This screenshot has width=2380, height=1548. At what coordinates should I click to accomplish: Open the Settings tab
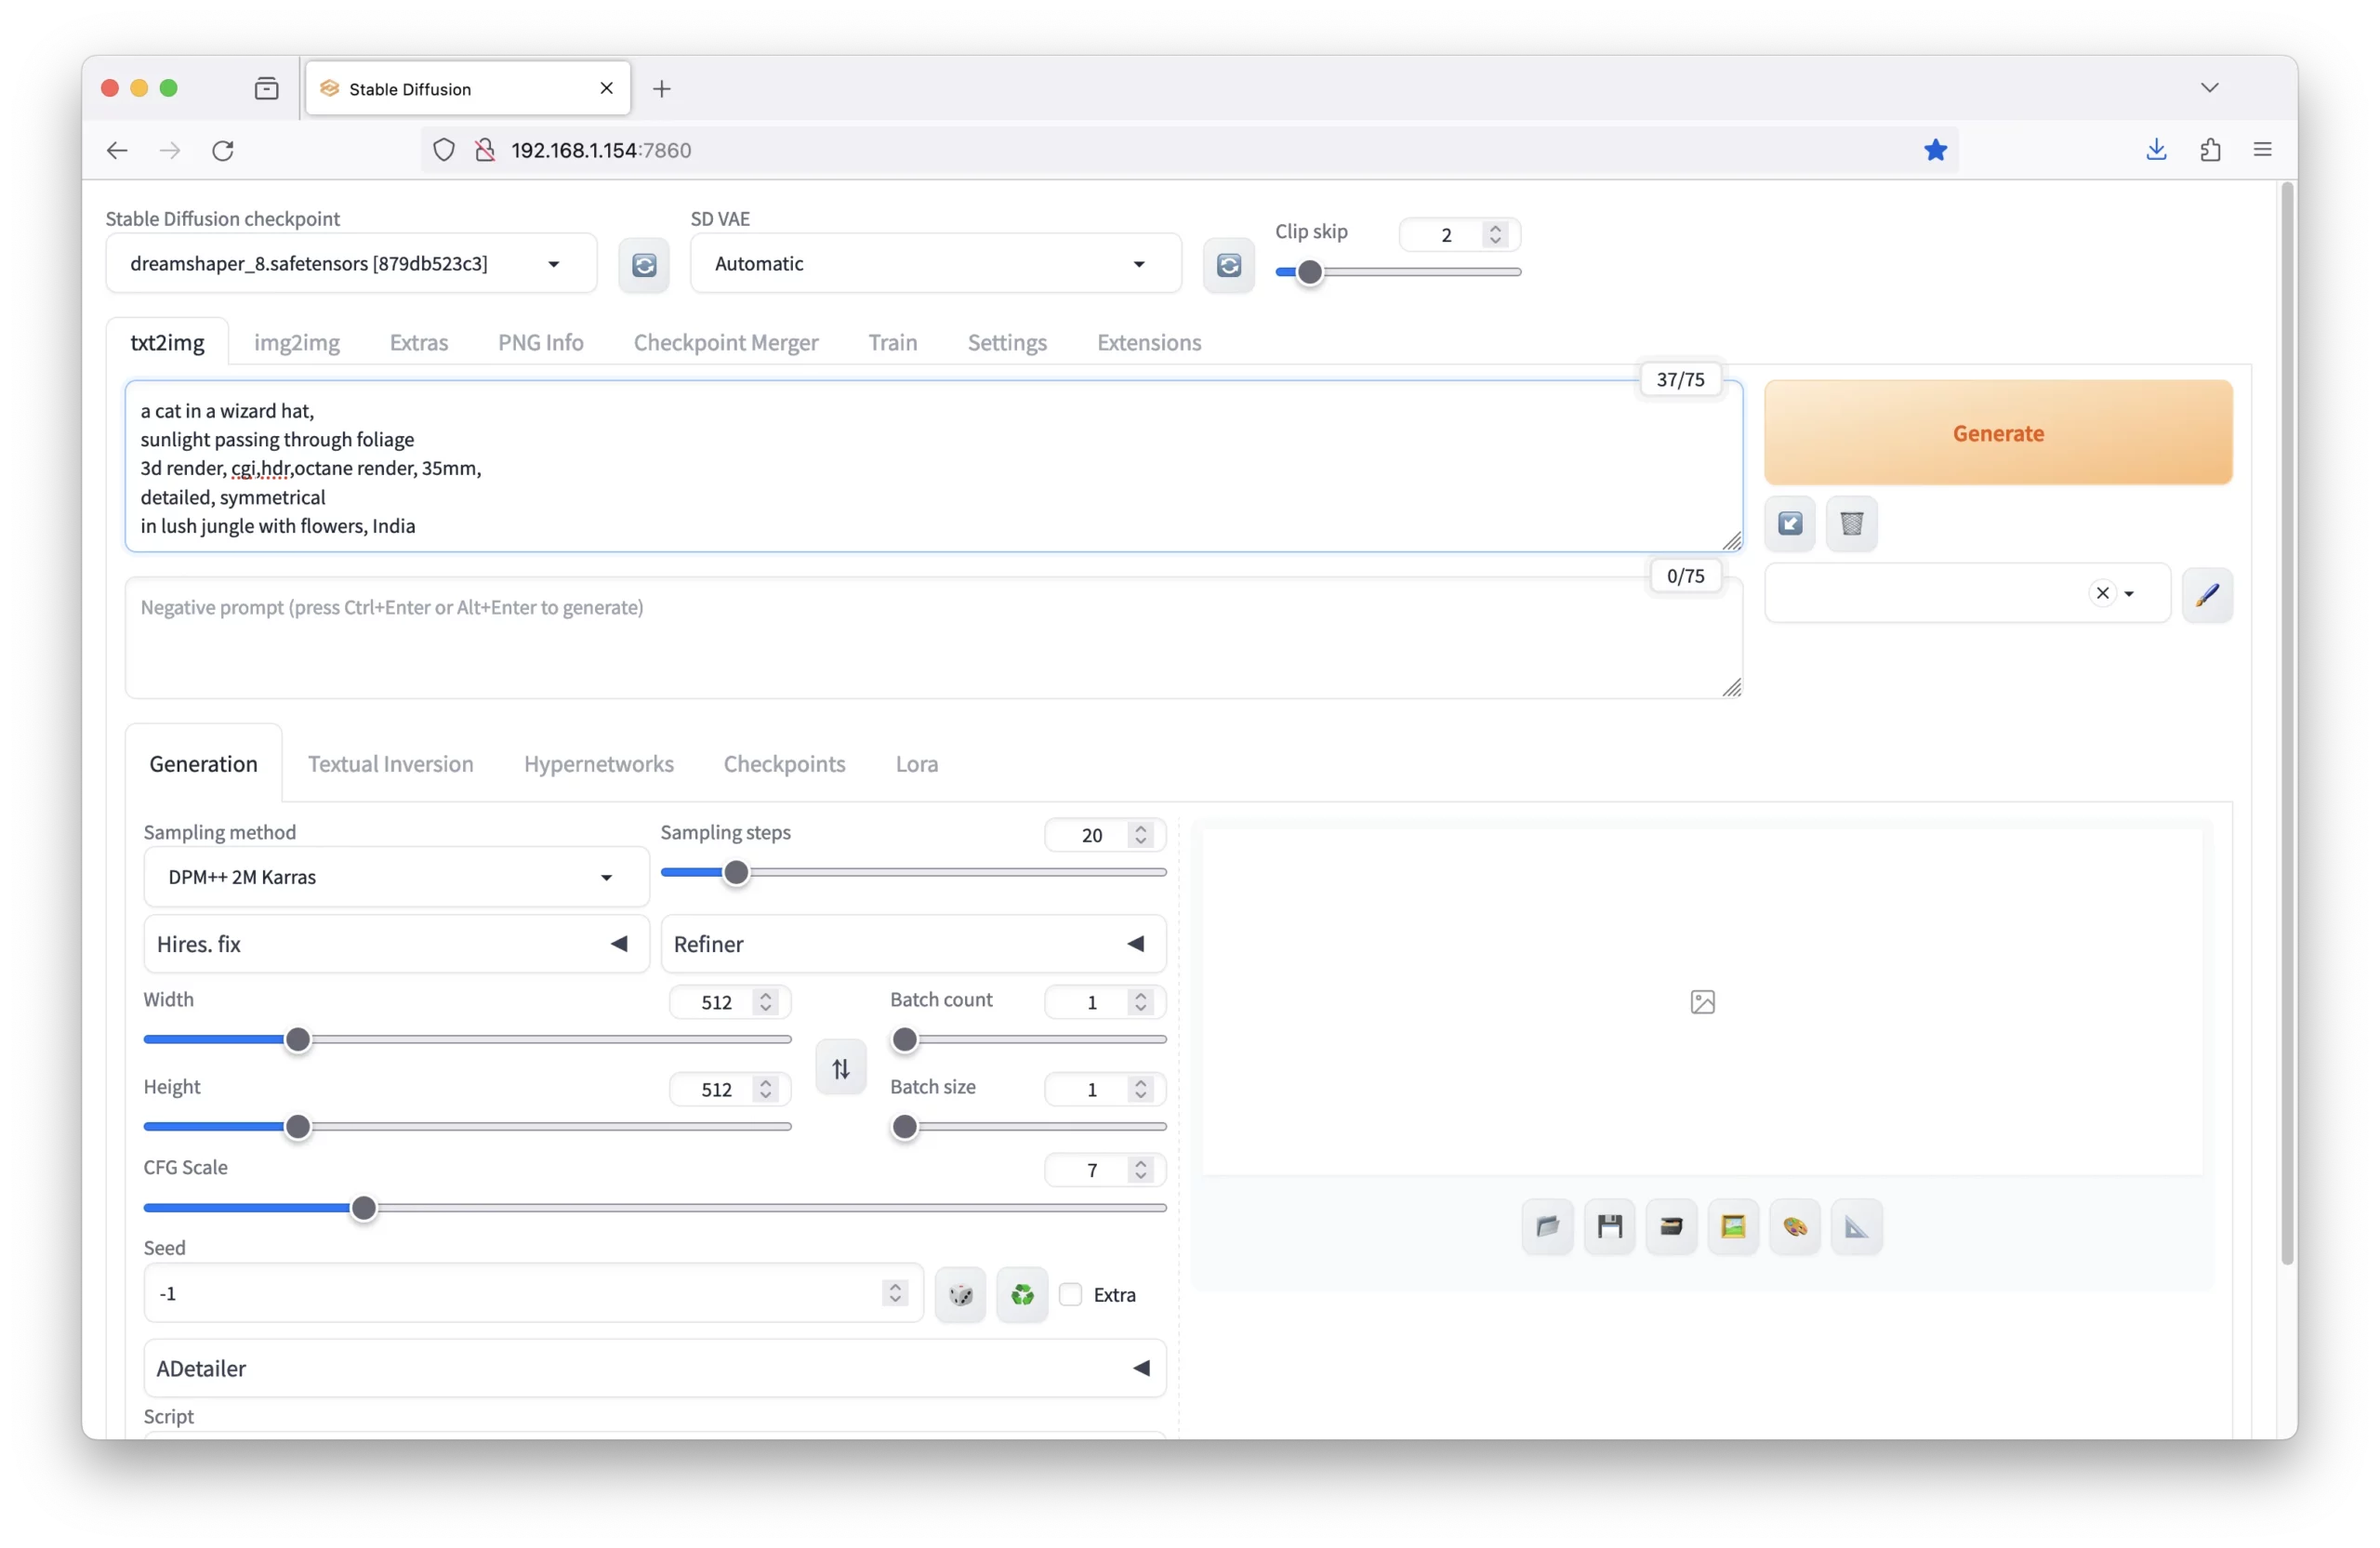pos(1007,342)
